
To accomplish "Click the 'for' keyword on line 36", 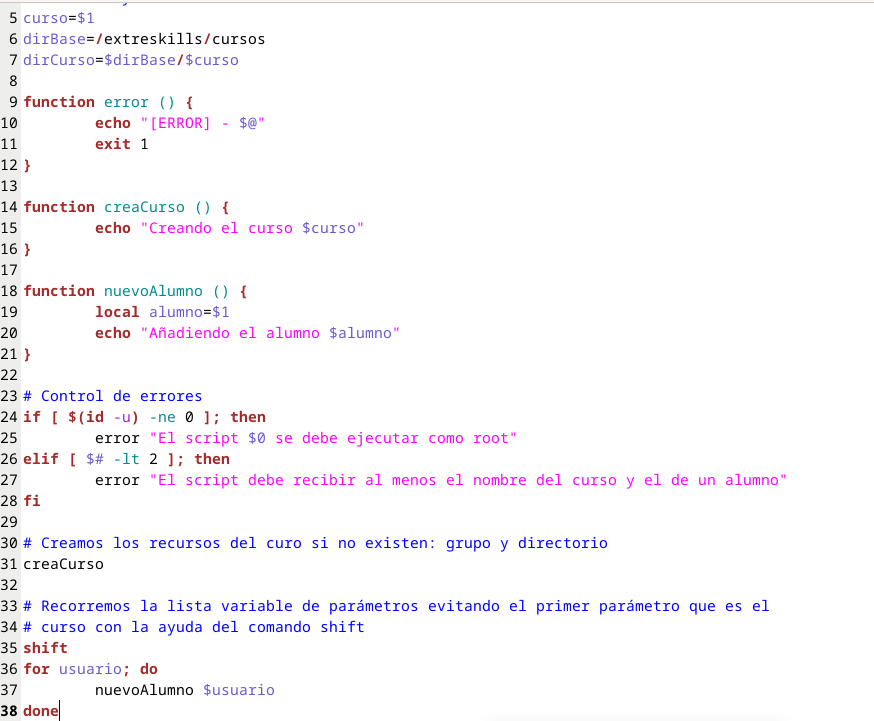I will (x=36, y=669).
